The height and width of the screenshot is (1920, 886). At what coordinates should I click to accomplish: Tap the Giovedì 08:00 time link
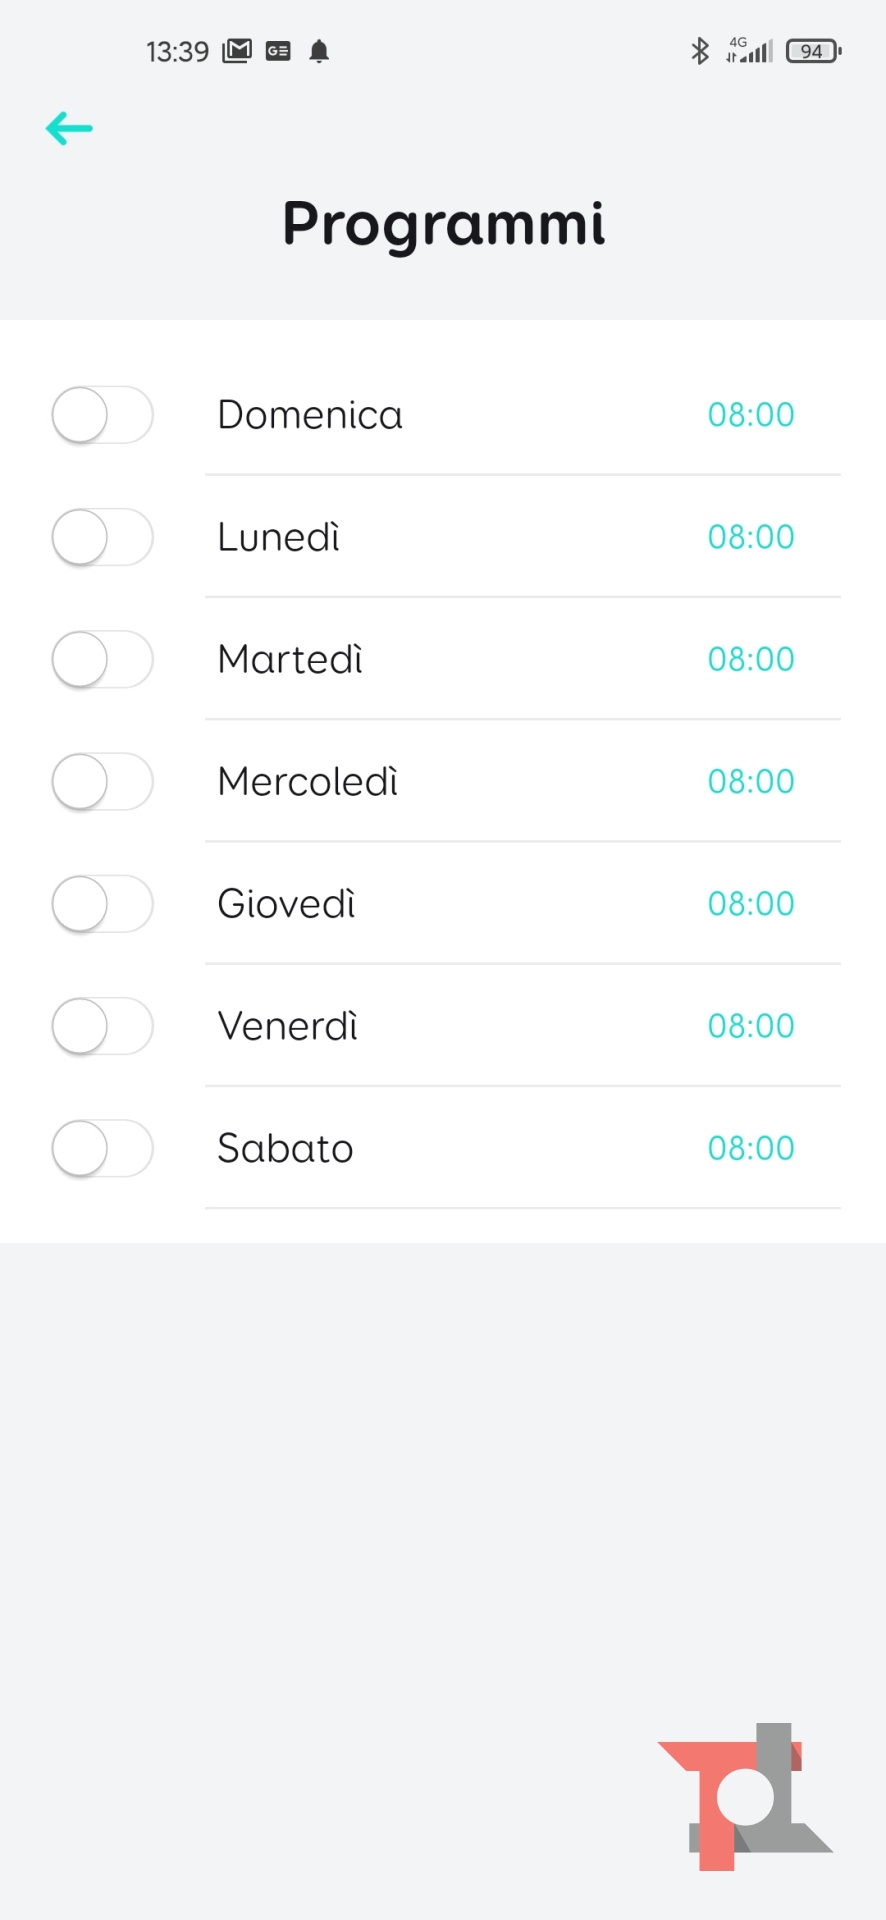tap(750, 904)
